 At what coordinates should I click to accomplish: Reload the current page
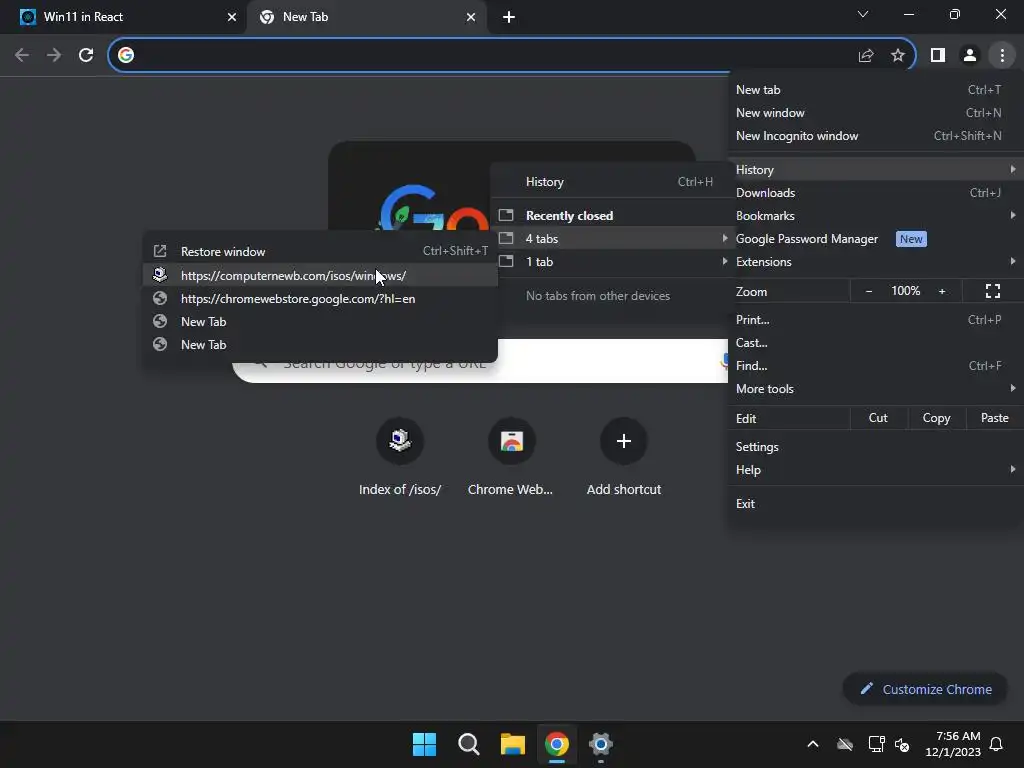[86, 55]
